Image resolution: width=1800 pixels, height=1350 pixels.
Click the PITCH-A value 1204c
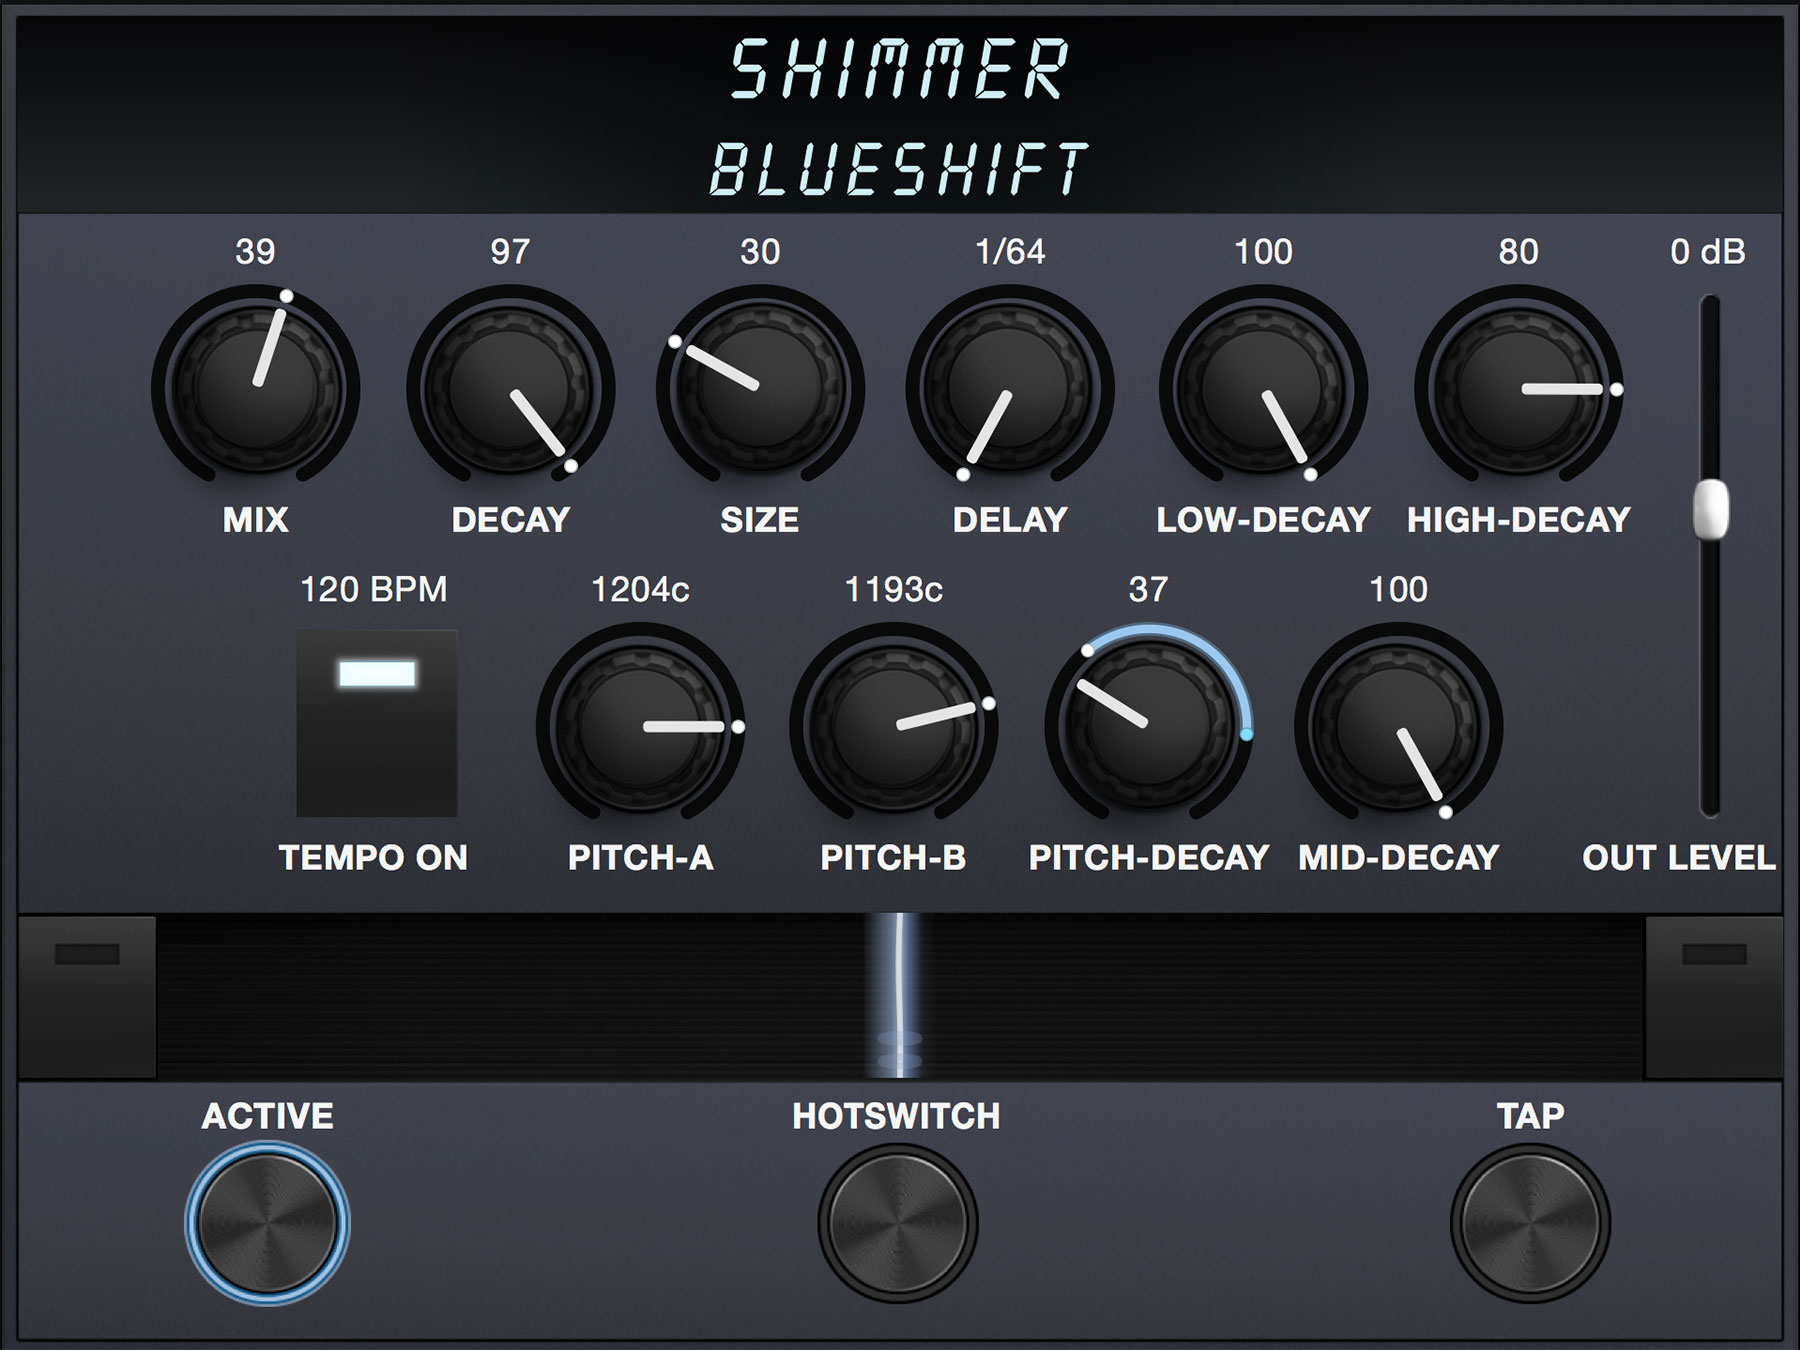[640, 589]
